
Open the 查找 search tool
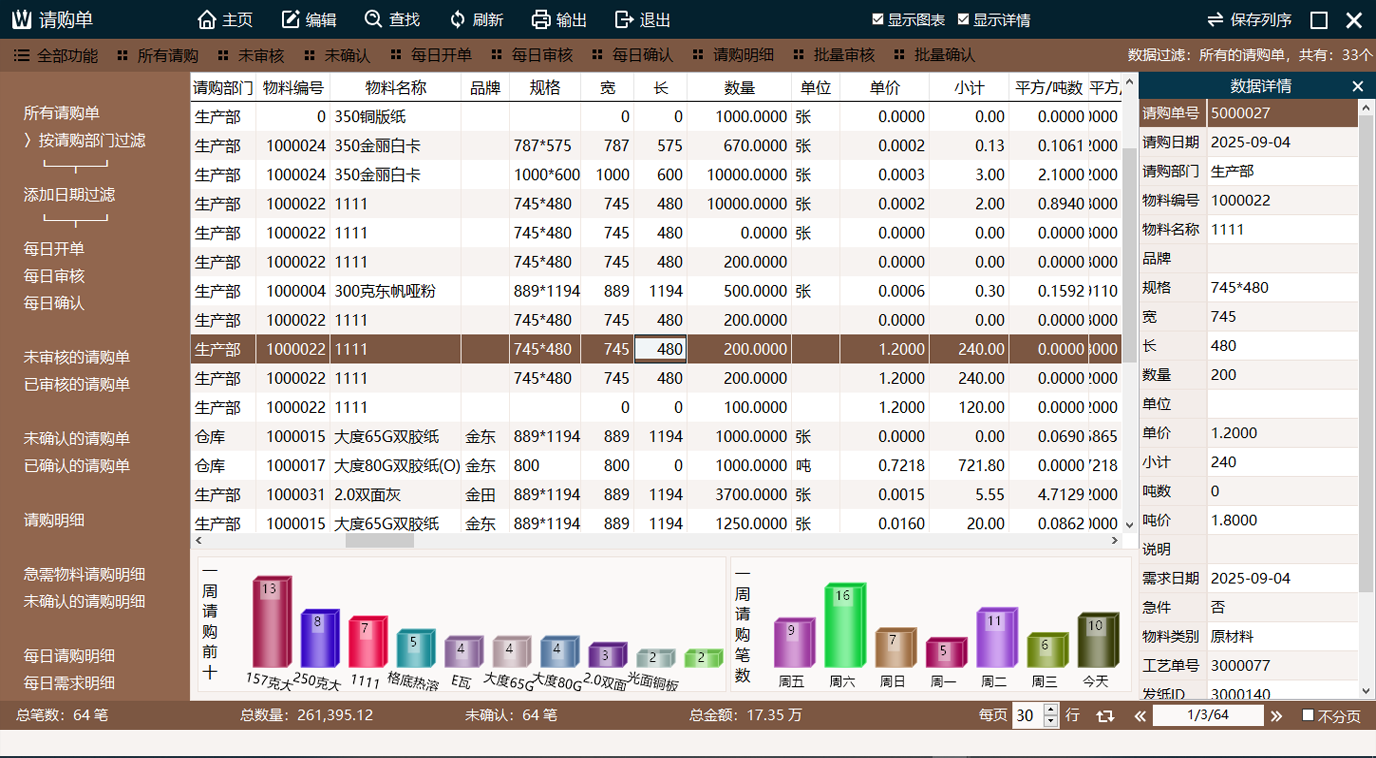[x=374, y=20]
